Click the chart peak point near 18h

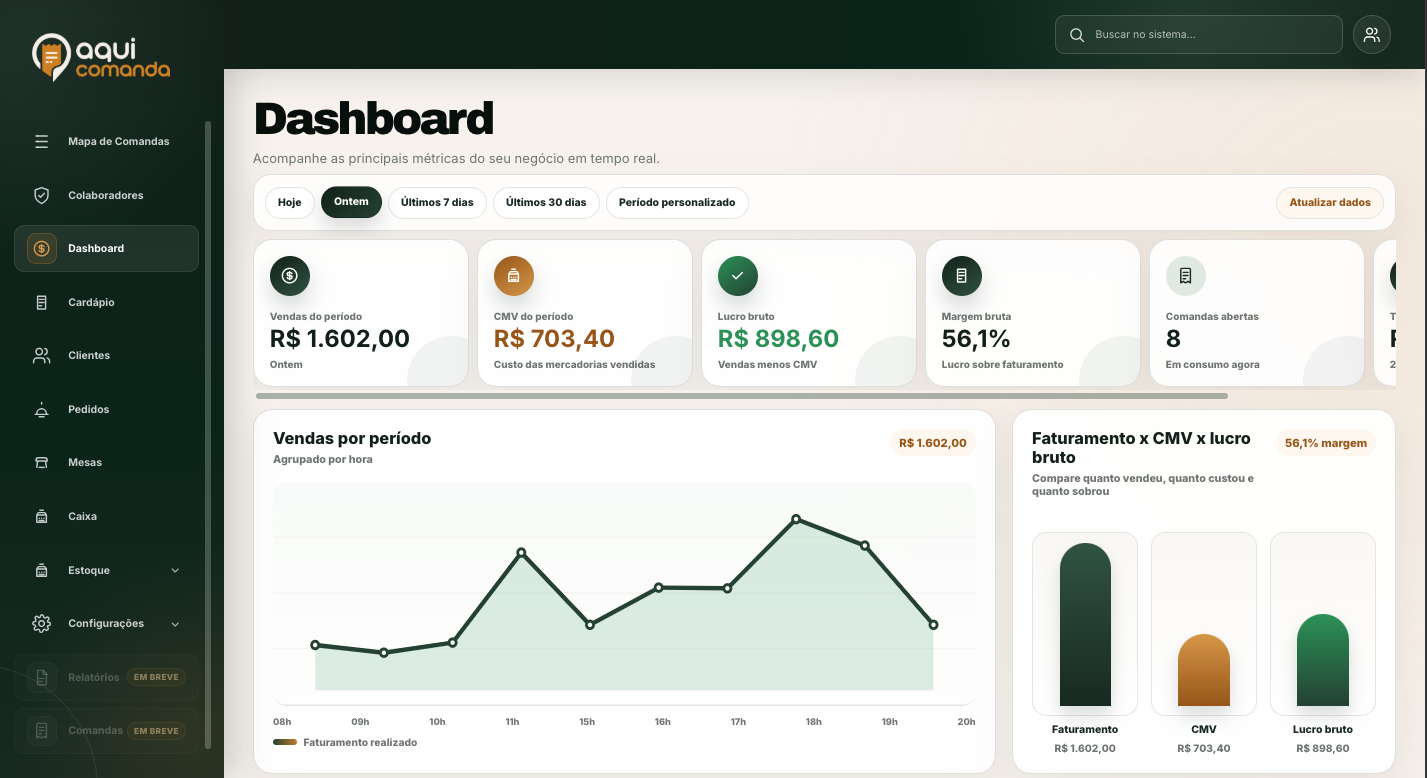[x=796, y=519]
